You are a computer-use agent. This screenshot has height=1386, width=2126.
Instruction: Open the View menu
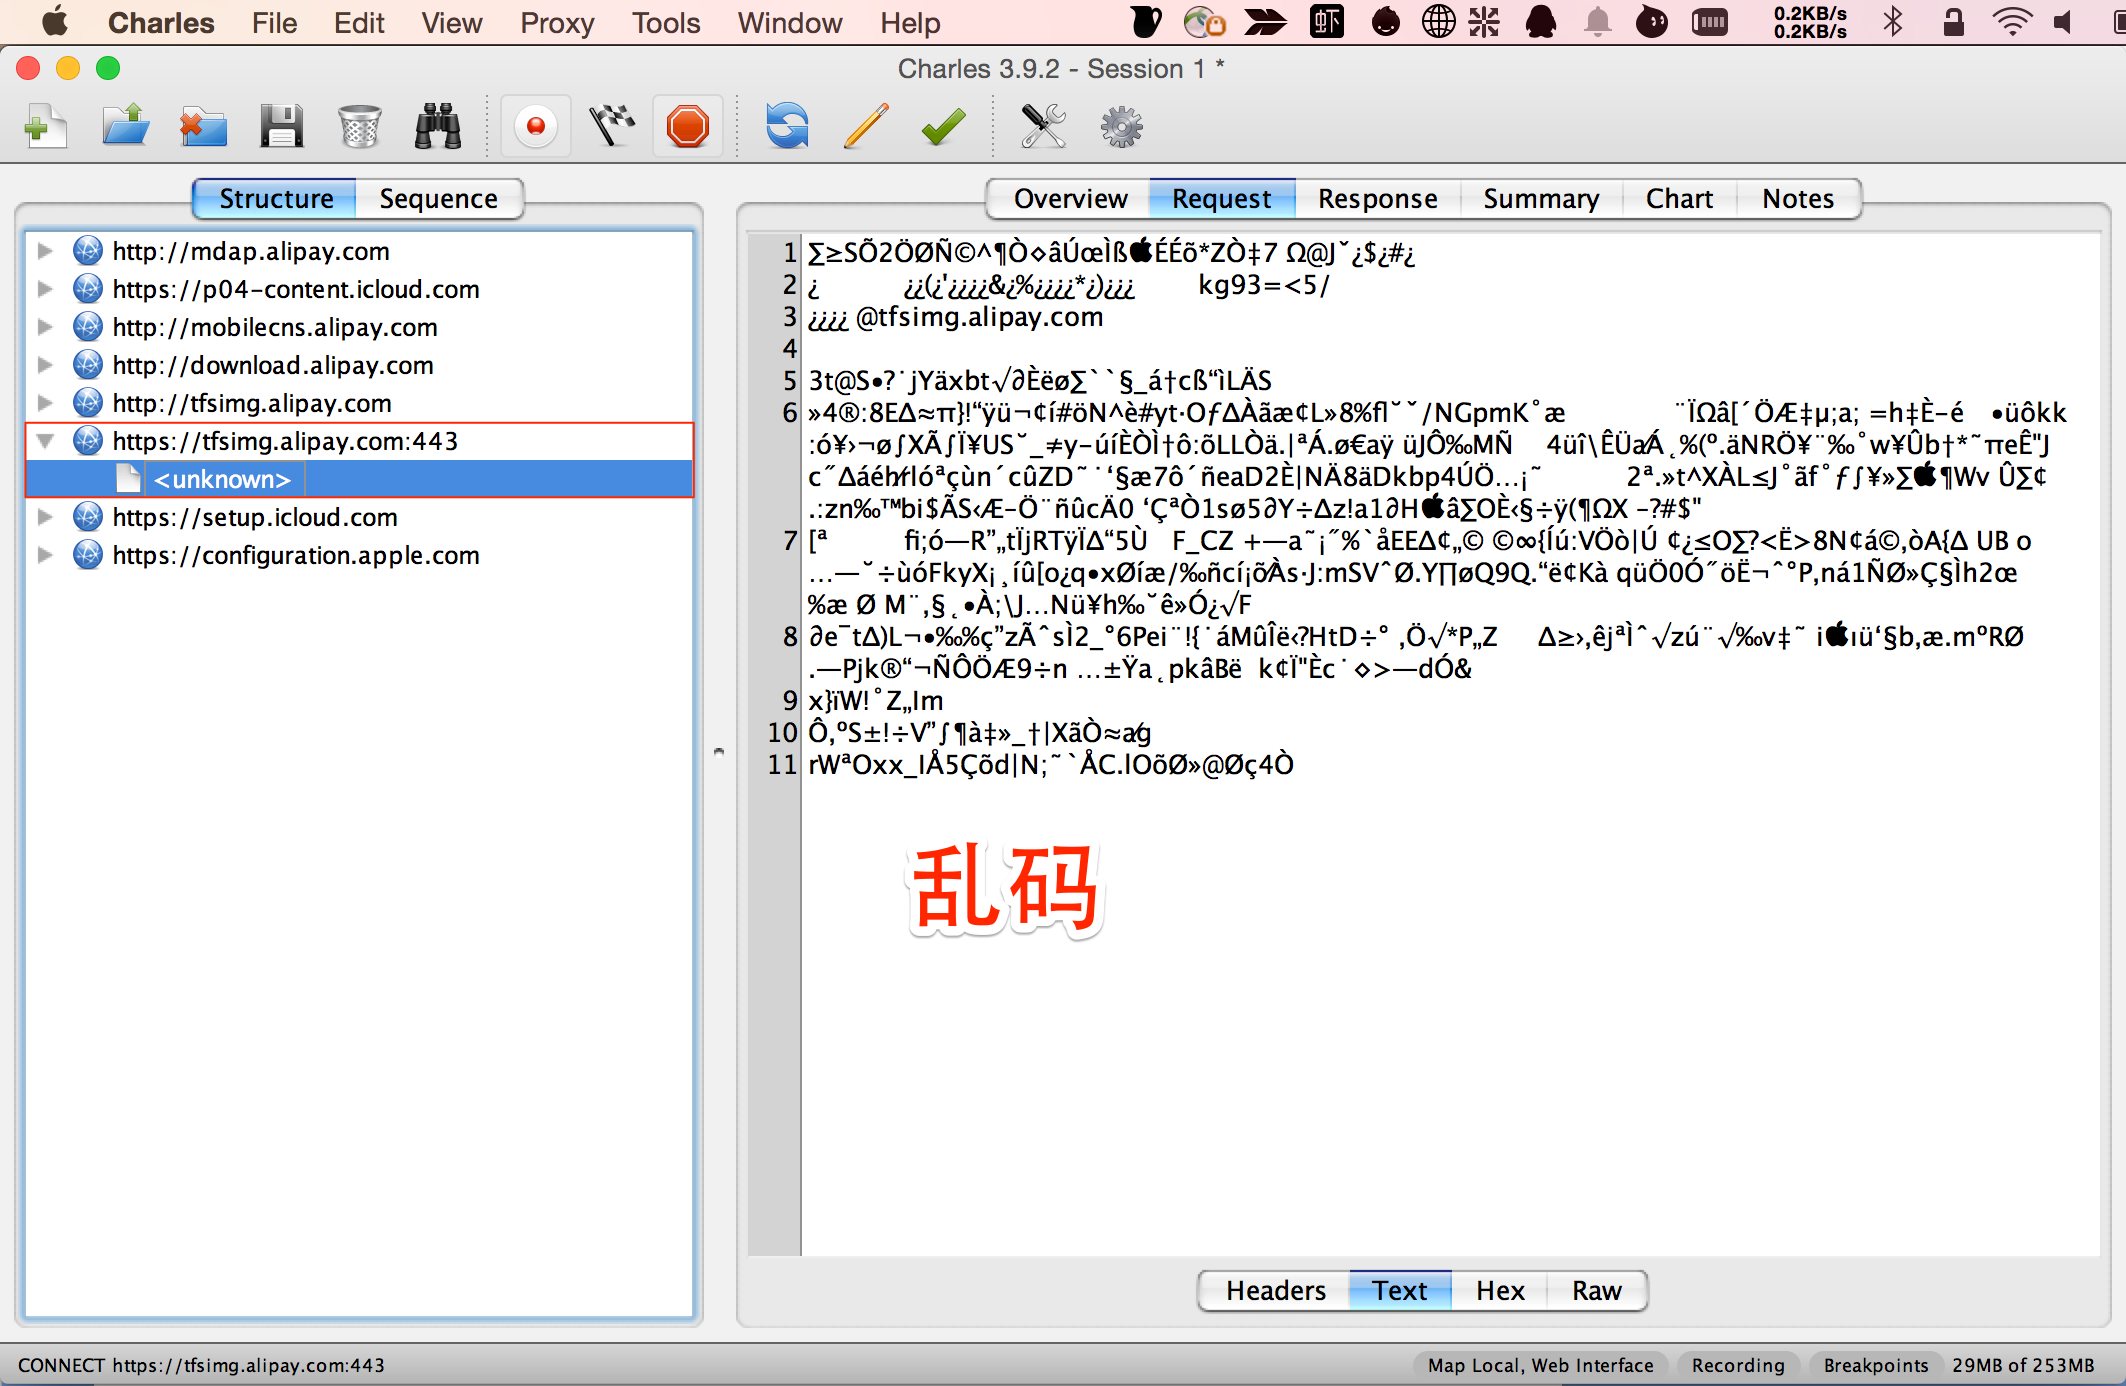(x=451, y=22)
